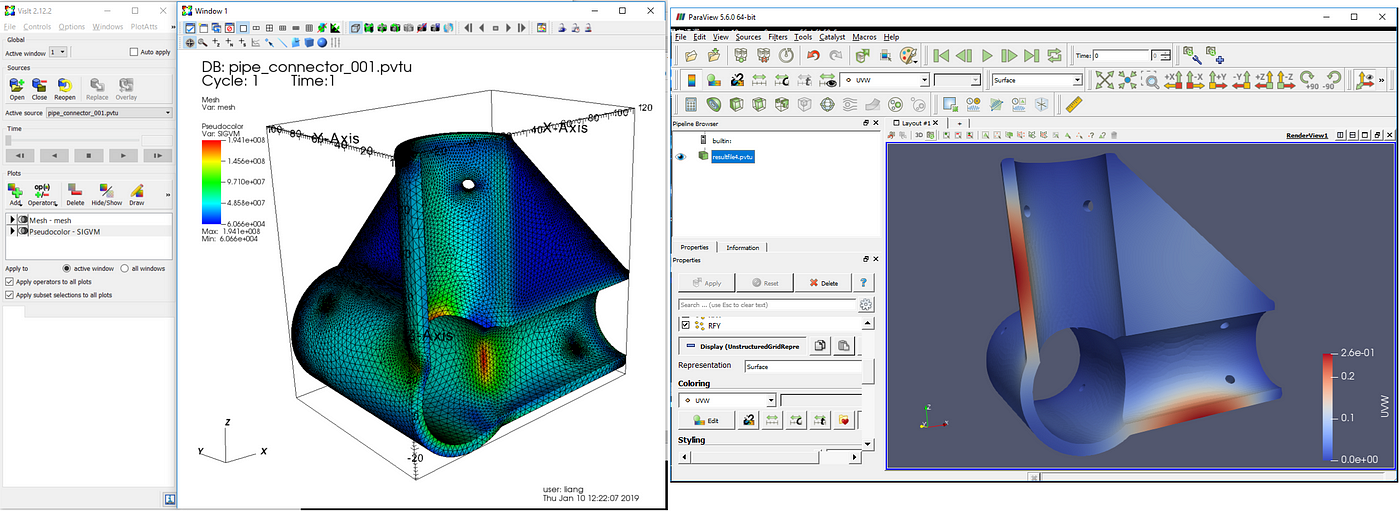Switch to the Information tab

(742, 247)
